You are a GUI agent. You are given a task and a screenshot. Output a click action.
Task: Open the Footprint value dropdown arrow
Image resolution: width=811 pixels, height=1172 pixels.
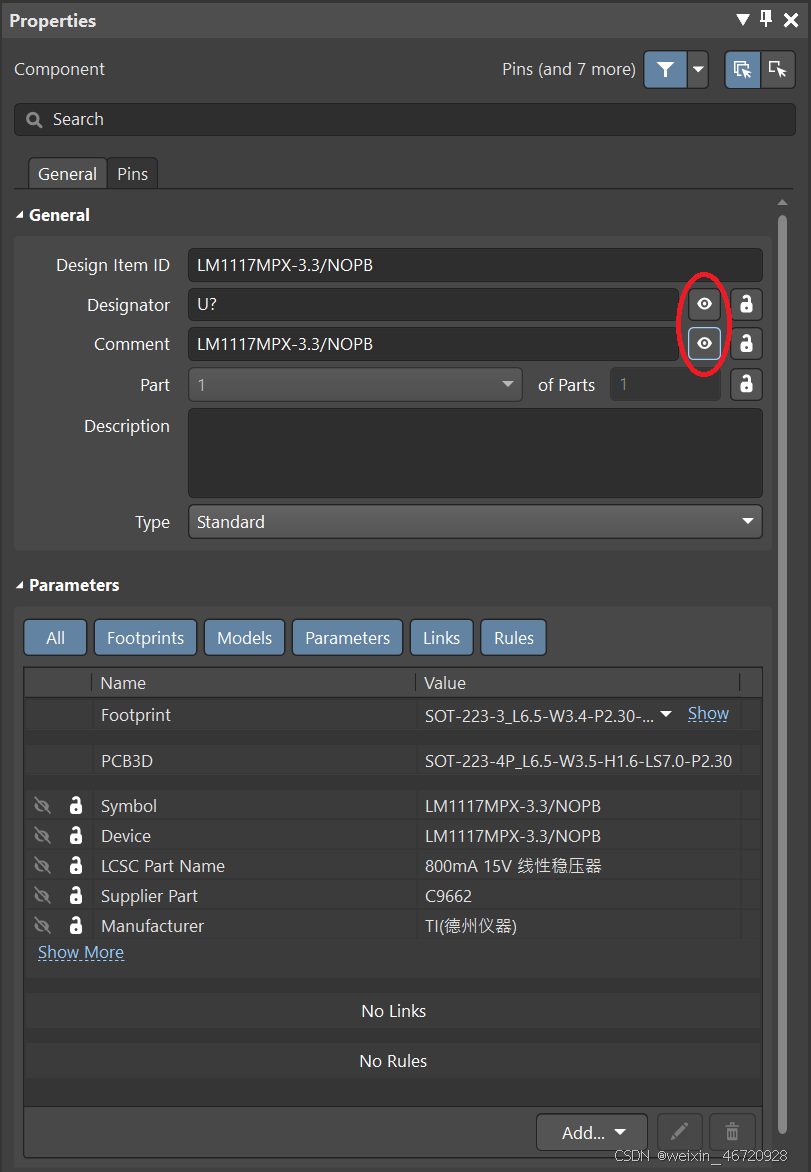pyautogui.click(x=666, y=715)
